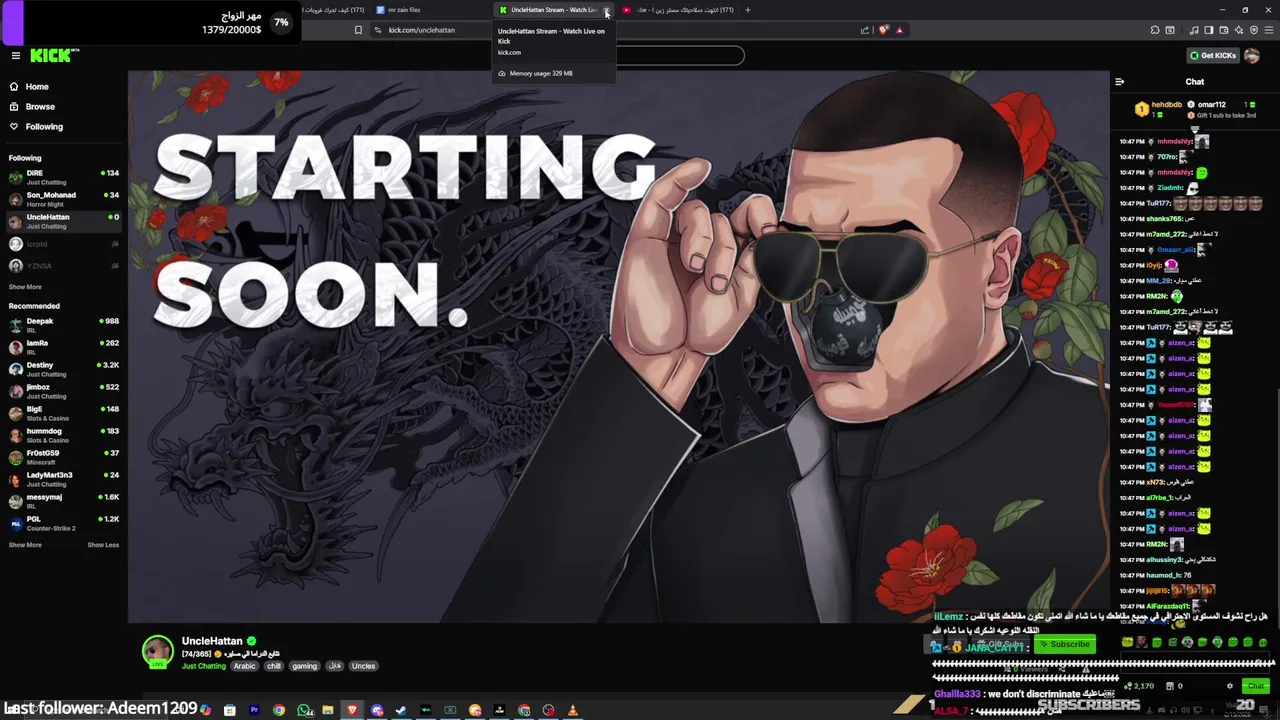The width and height of the screenshot is (1280, 720).
Task: Click the Destiny channel avatar
Action: [x=16, y=369]
